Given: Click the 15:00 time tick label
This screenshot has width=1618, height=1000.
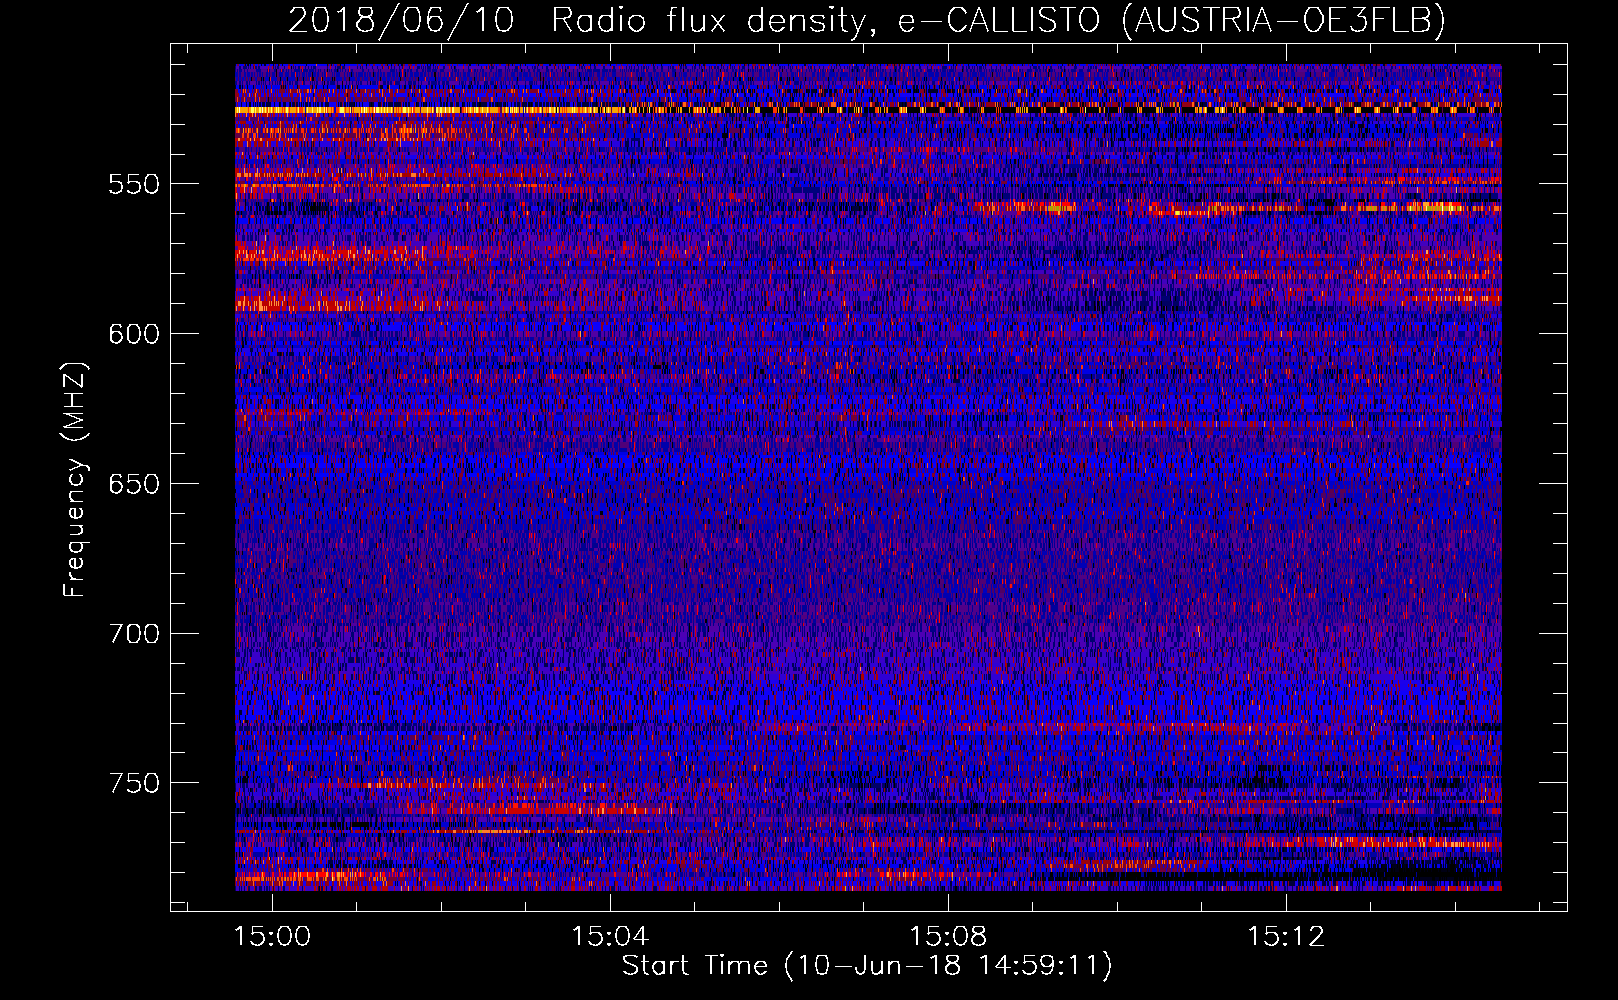Looking at the screenshot, I should point(272,937).
